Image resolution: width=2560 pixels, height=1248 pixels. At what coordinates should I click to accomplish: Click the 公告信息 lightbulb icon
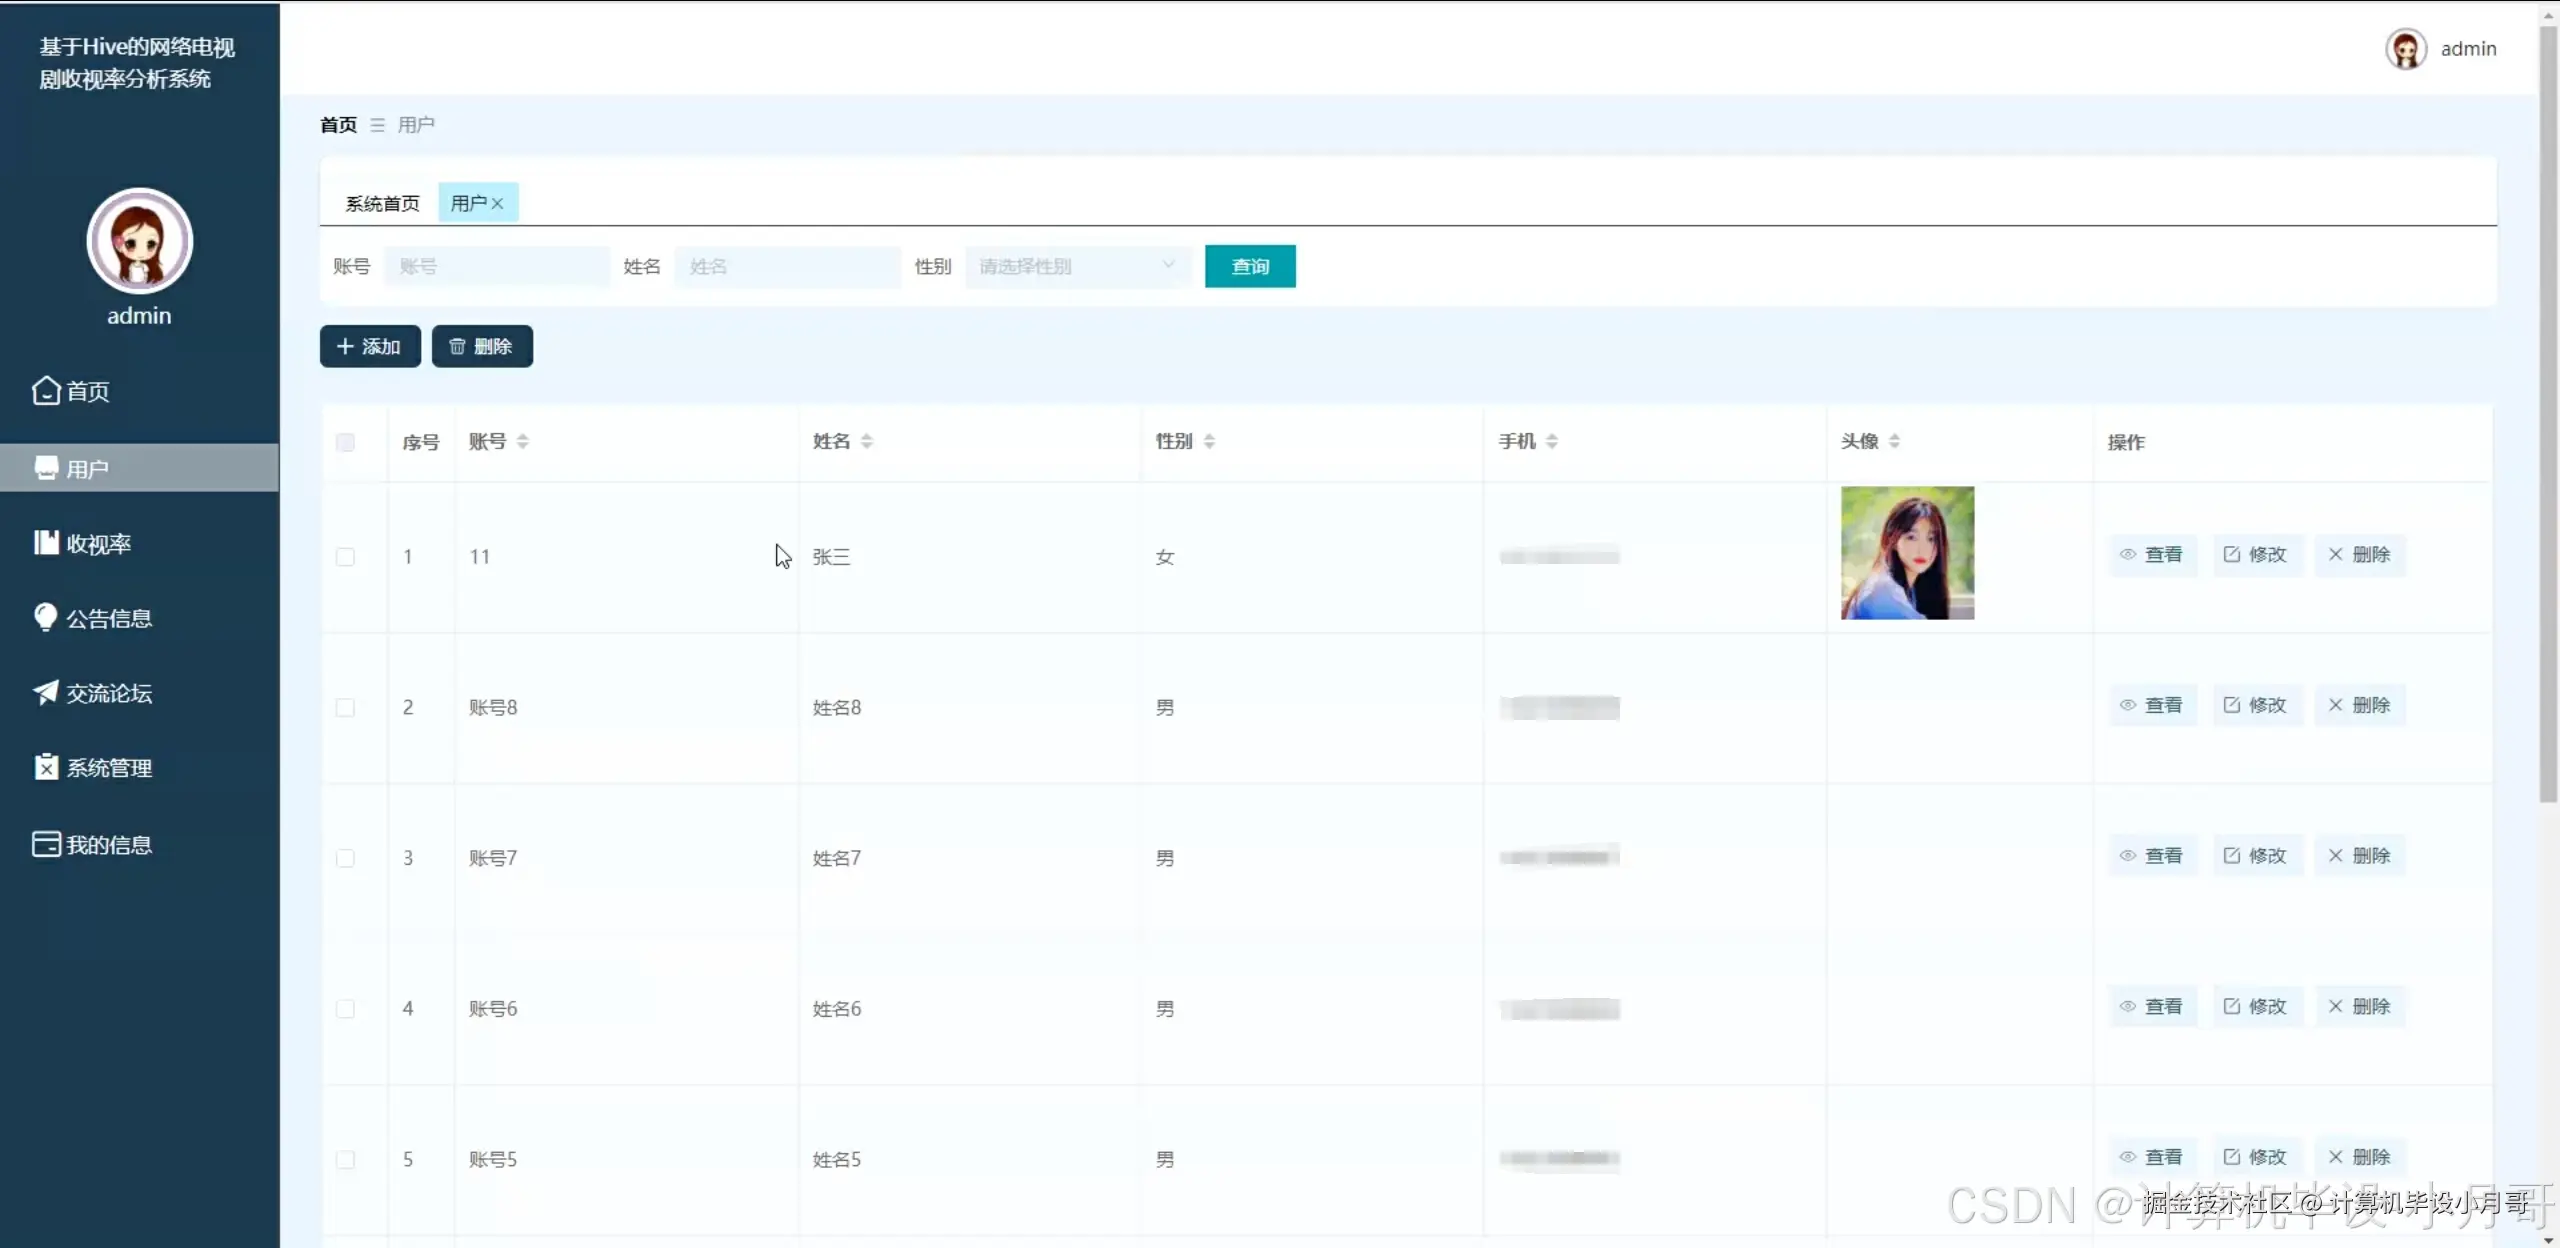point(46,617)
